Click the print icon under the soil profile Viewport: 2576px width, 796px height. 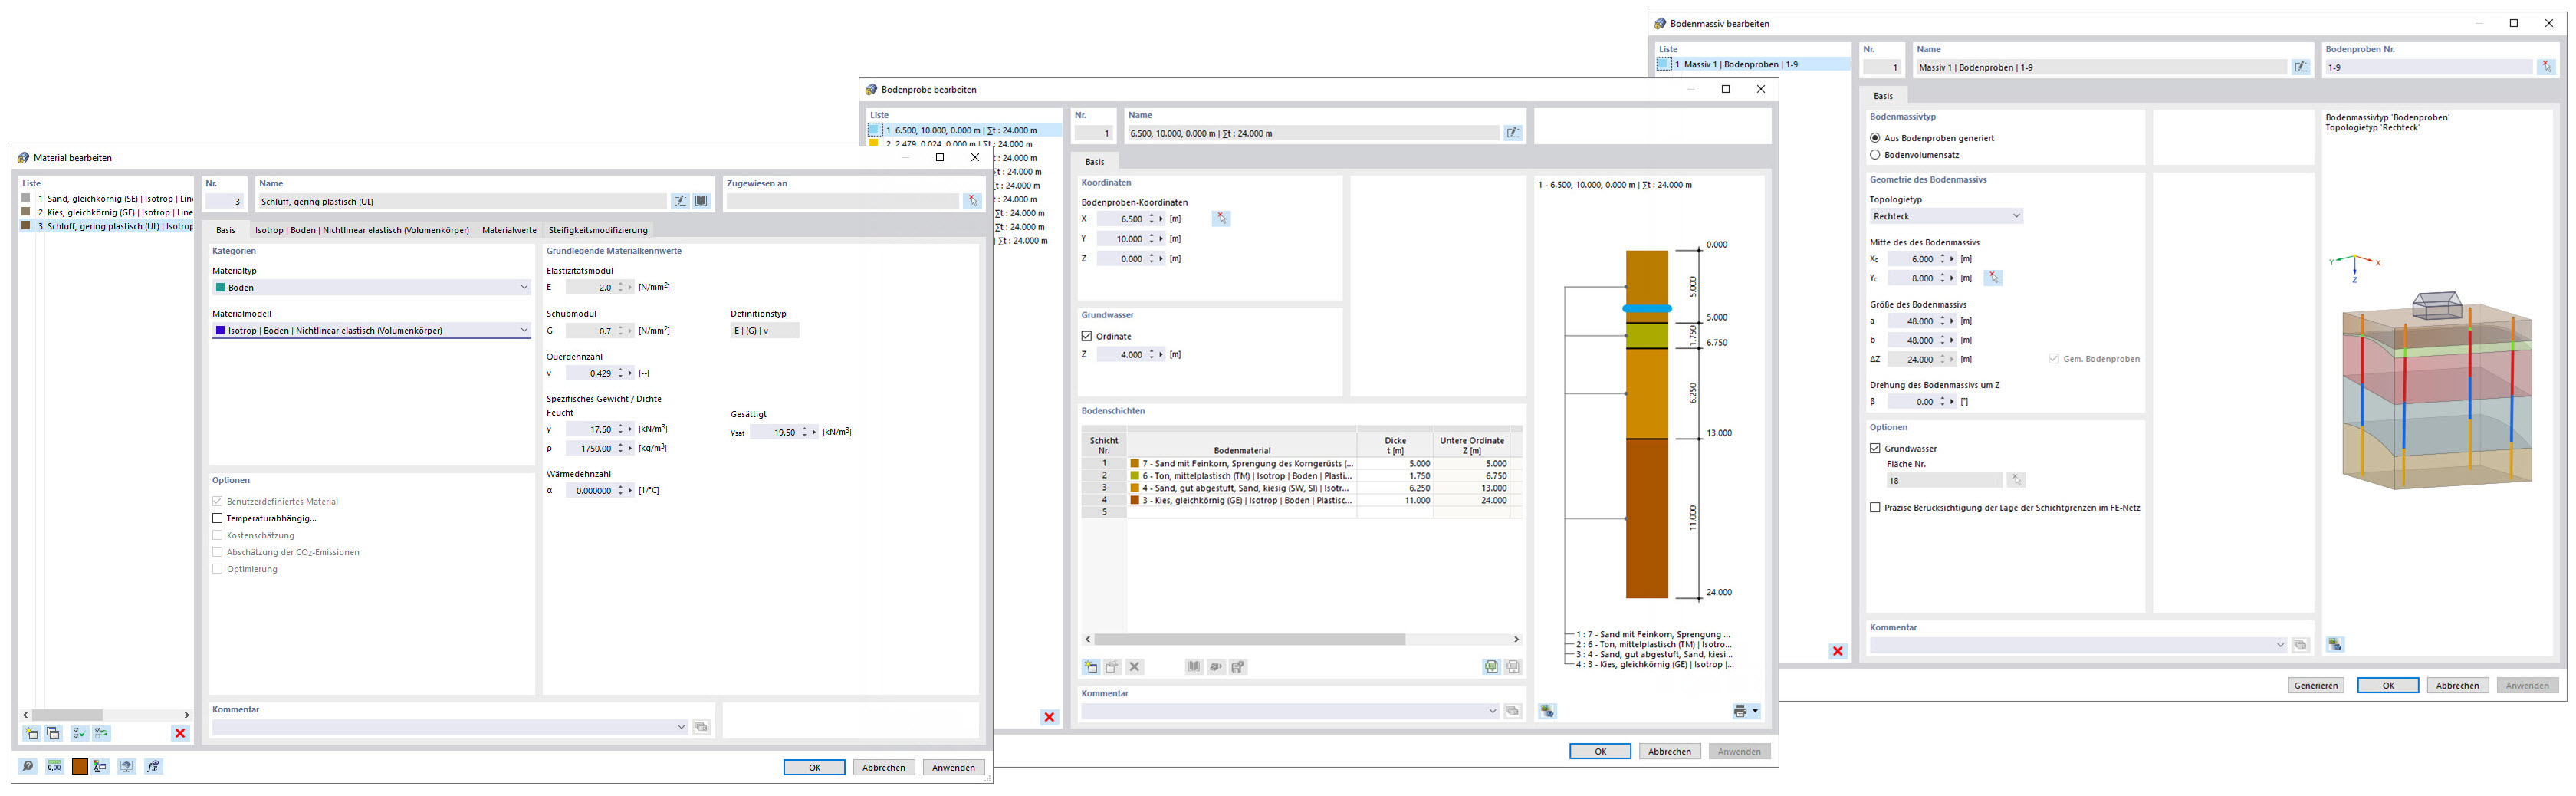coord(1740,711)
